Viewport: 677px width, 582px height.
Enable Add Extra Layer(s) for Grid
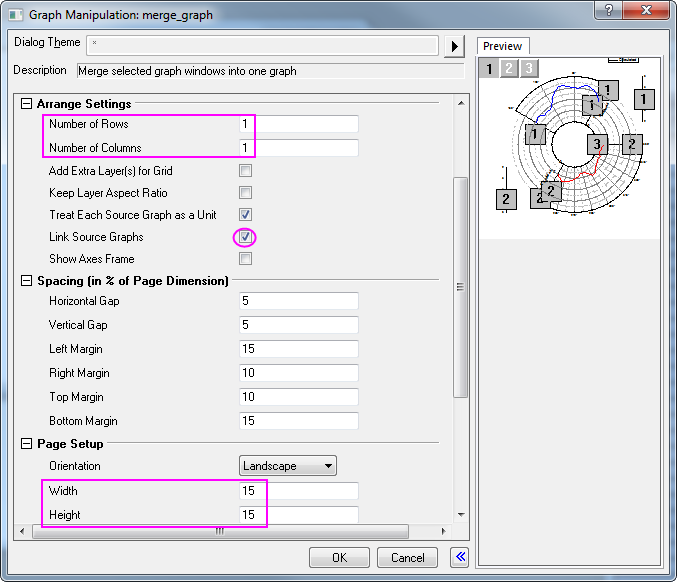(x=245, y=171)
